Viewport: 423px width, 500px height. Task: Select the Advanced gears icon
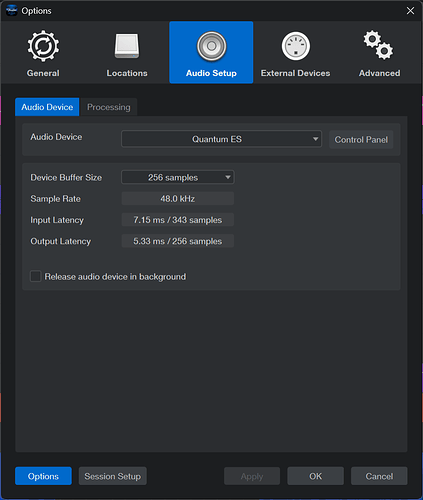(379, 45)
